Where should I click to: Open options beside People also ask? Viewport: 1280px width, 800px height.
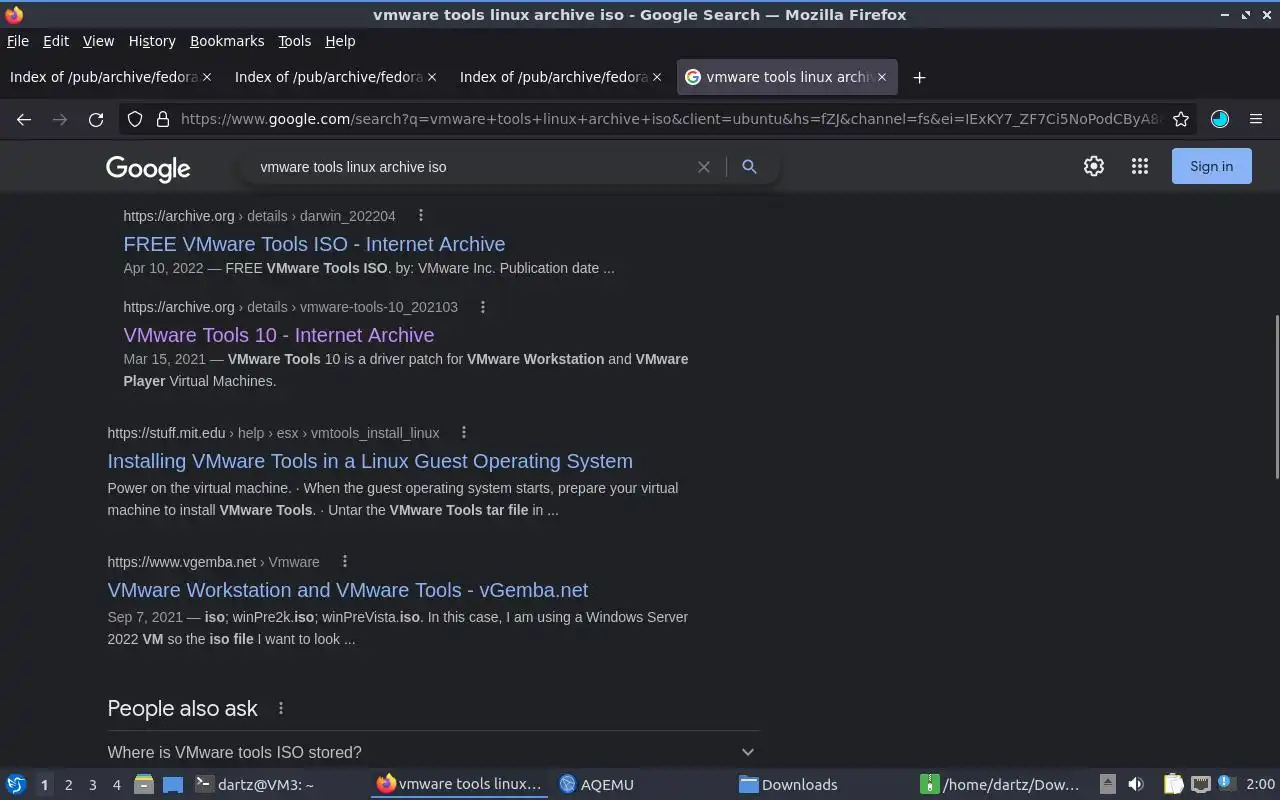click(281, 708)
